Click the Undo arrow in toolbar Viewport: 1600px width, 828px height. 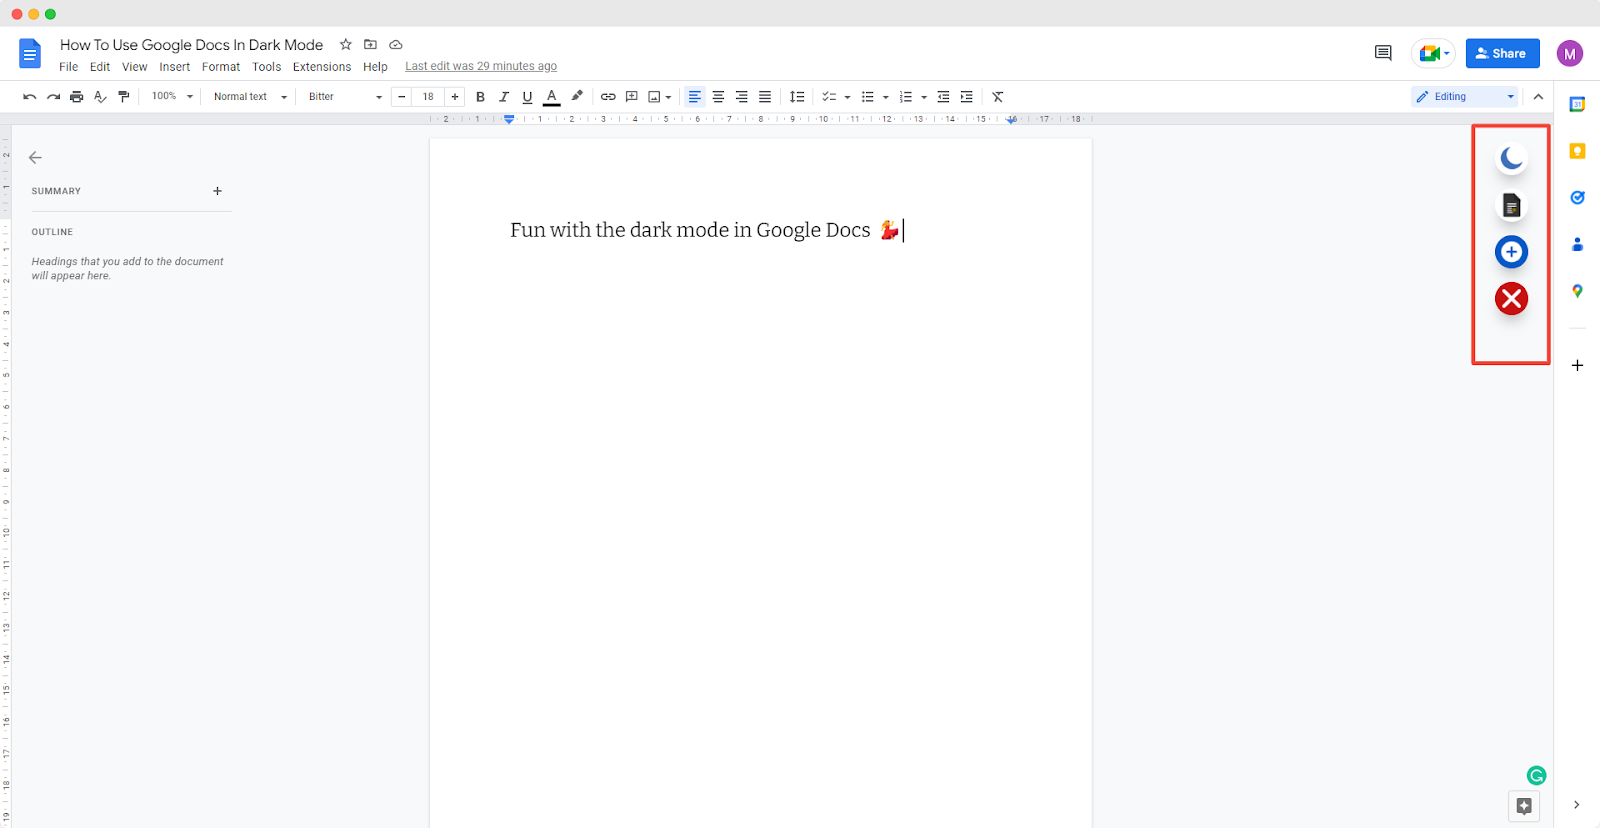pyautogui.click(x=30, y=97)
